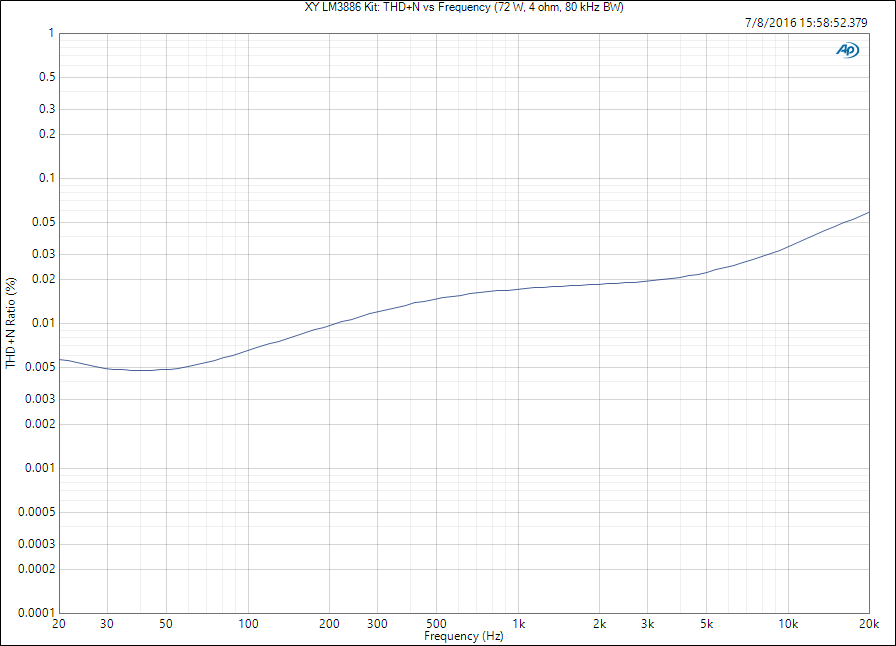Click the '30' frequency tick label

(x=107, y=624)
